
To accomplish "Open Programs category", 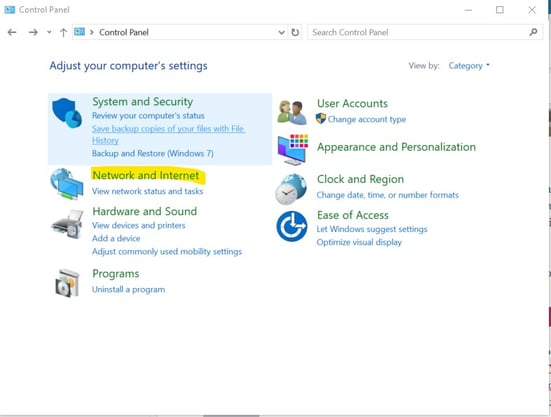I will [116, 274].
